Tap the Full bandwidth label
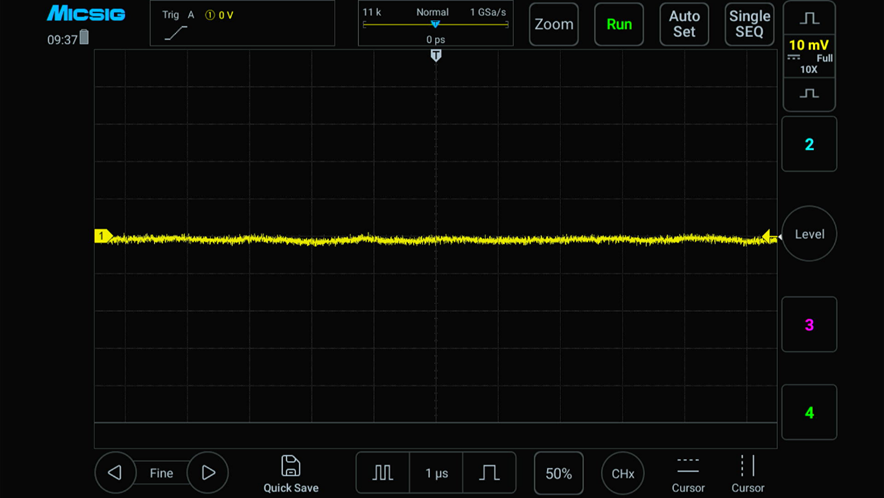Image resolution: width=884 pixels, height=498 pixels. point(824,58)
